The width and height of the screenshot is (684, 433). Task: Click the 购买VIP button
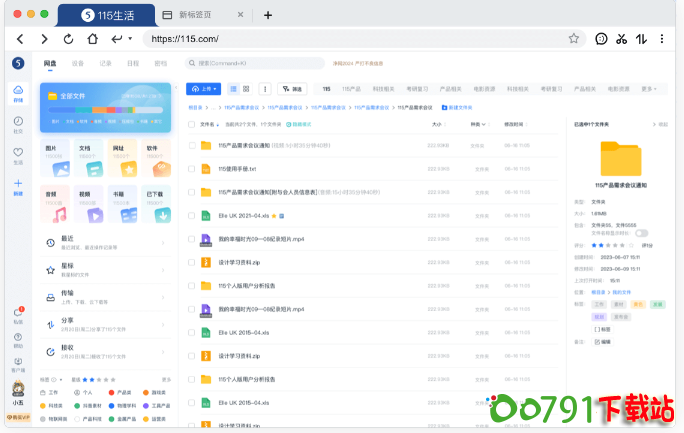point(18,417)
